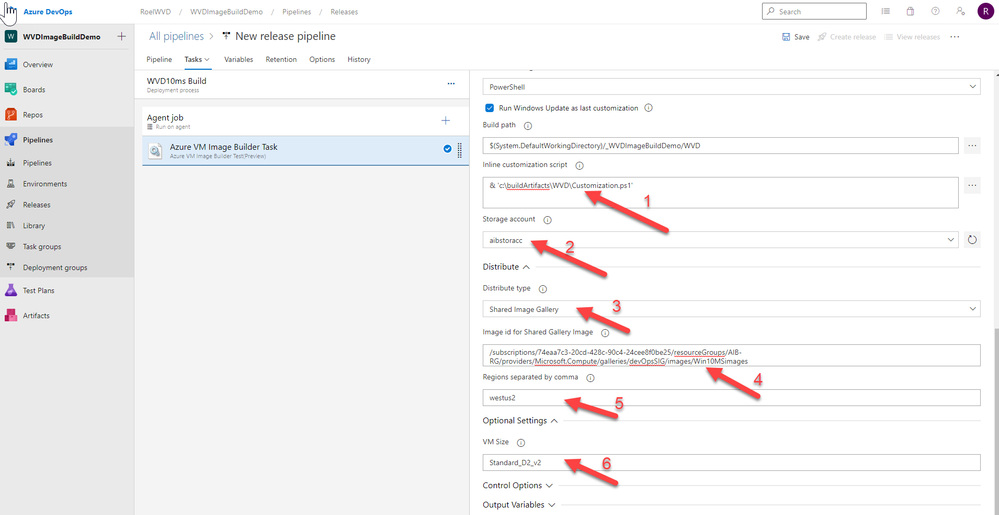Collapse the Distribute section
Screen dimensions: 999x515
click(x=507, y=267)
